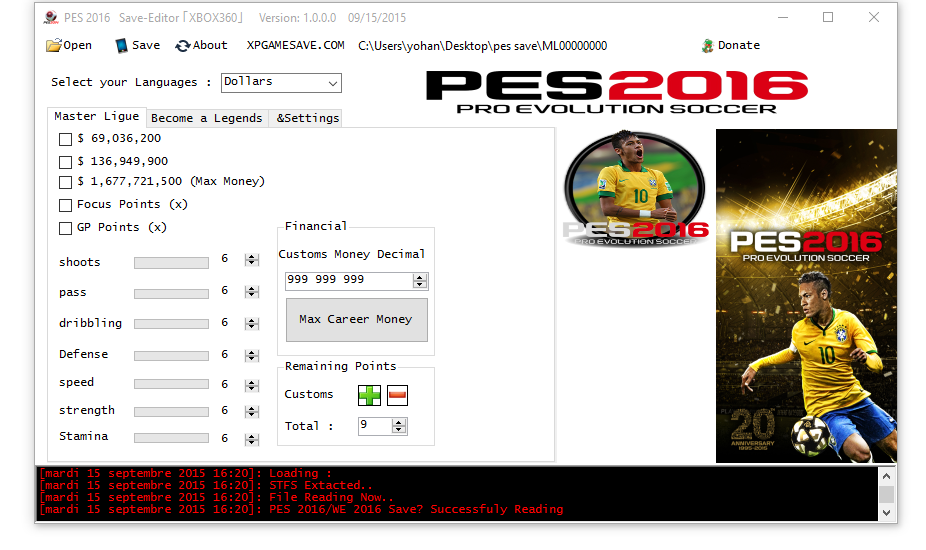
Task: Click the dribbling slider bar
Action: pyautogui.click(x=171, y=324)
